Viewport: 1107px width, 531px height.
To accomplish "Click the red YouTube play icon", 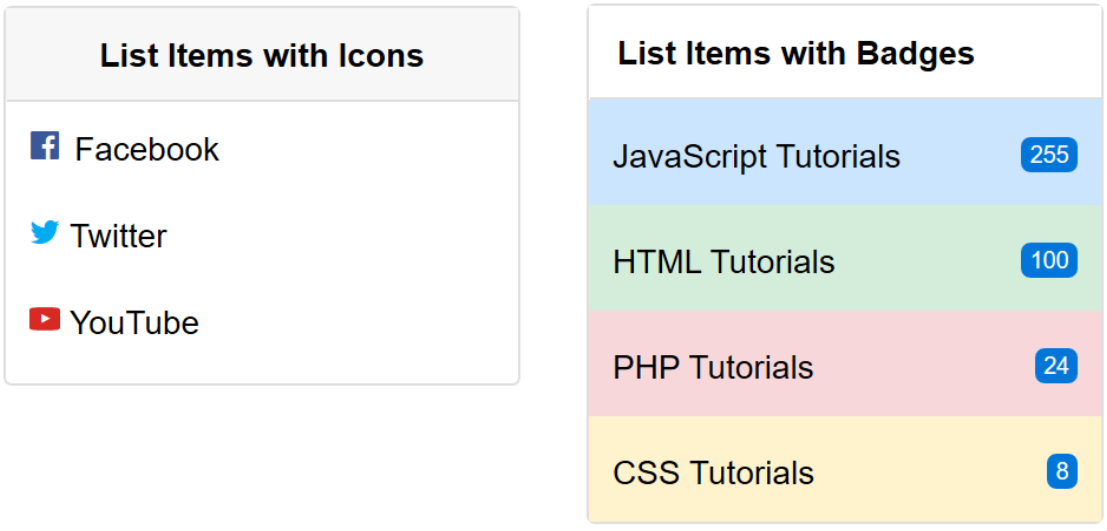I will pos(44,319).
